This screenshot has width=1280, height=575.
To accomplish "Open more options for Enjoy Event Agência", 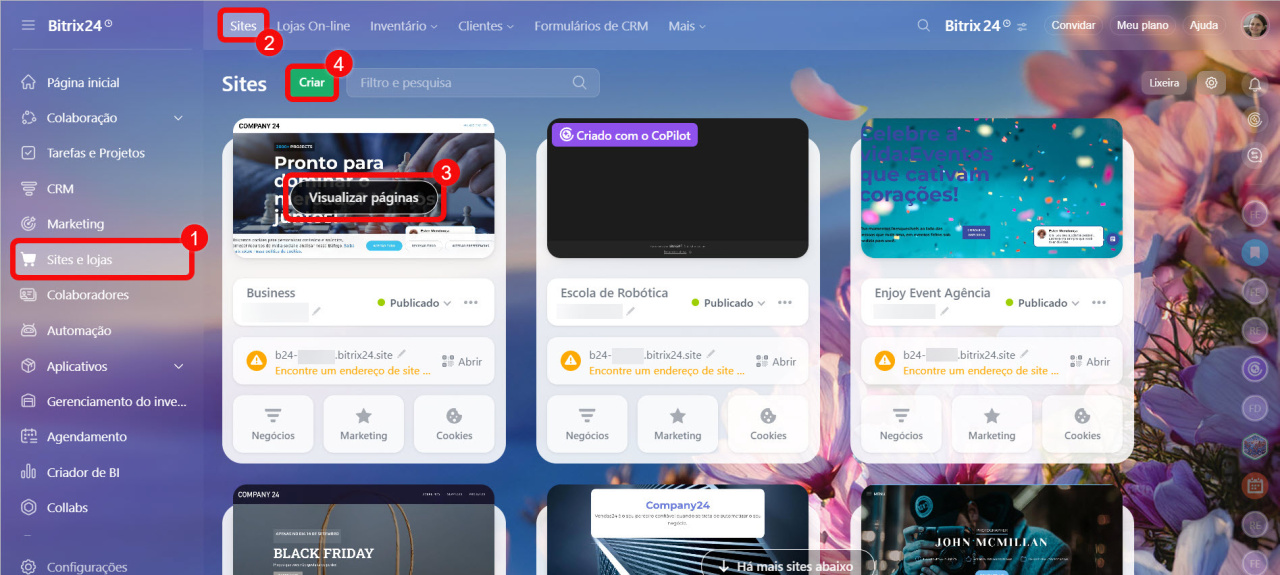I will coord(1099,303).
